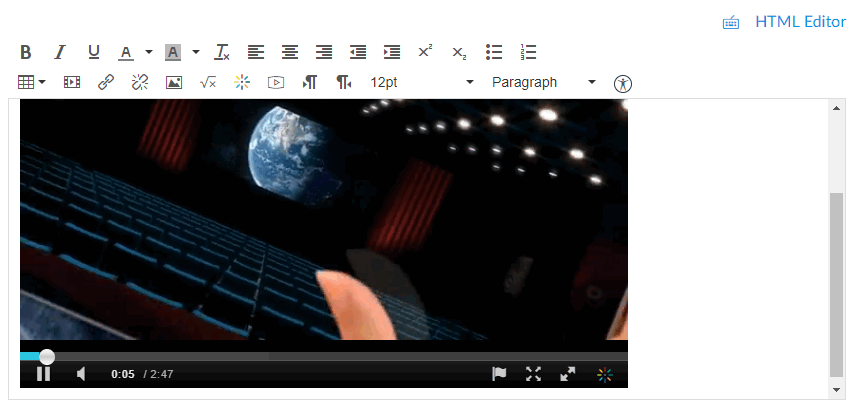Image resolution: width=861 pixels, height=403 pixels.
Task: Toggle bold formatting
Action: click(x=26, y=53)
